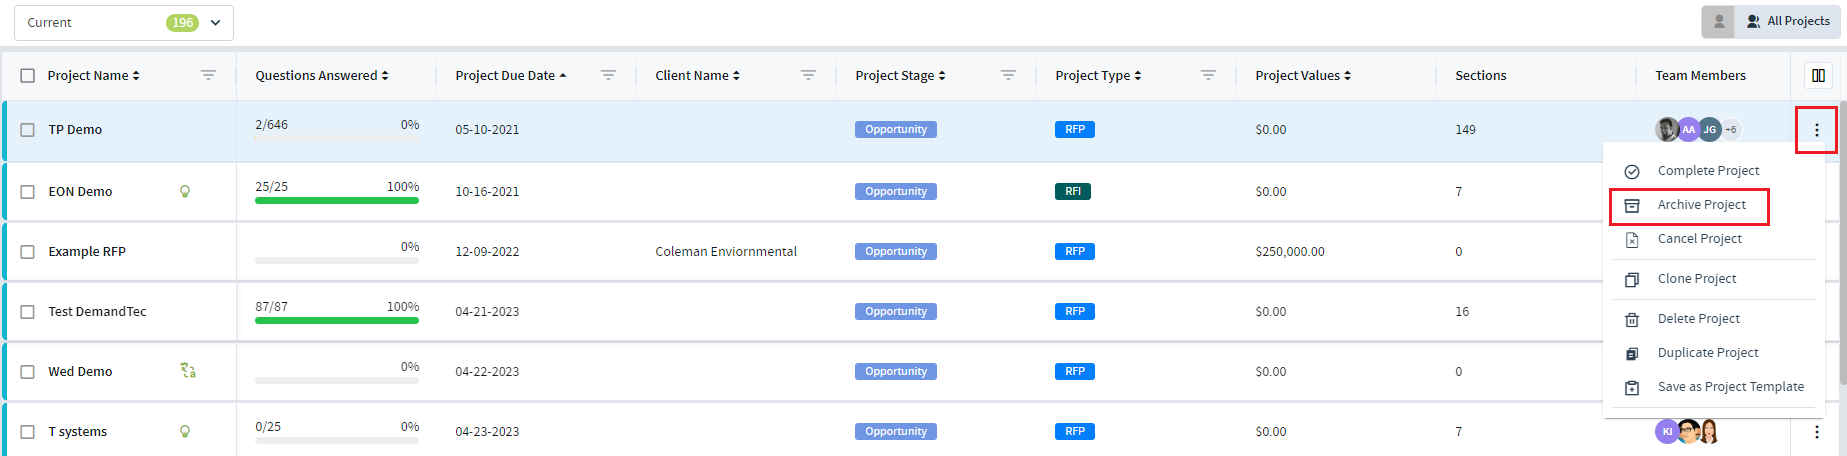
Task: Click the three-dot menu for TP Demo
Action: pyautogui.click(x=1816, y=130)
